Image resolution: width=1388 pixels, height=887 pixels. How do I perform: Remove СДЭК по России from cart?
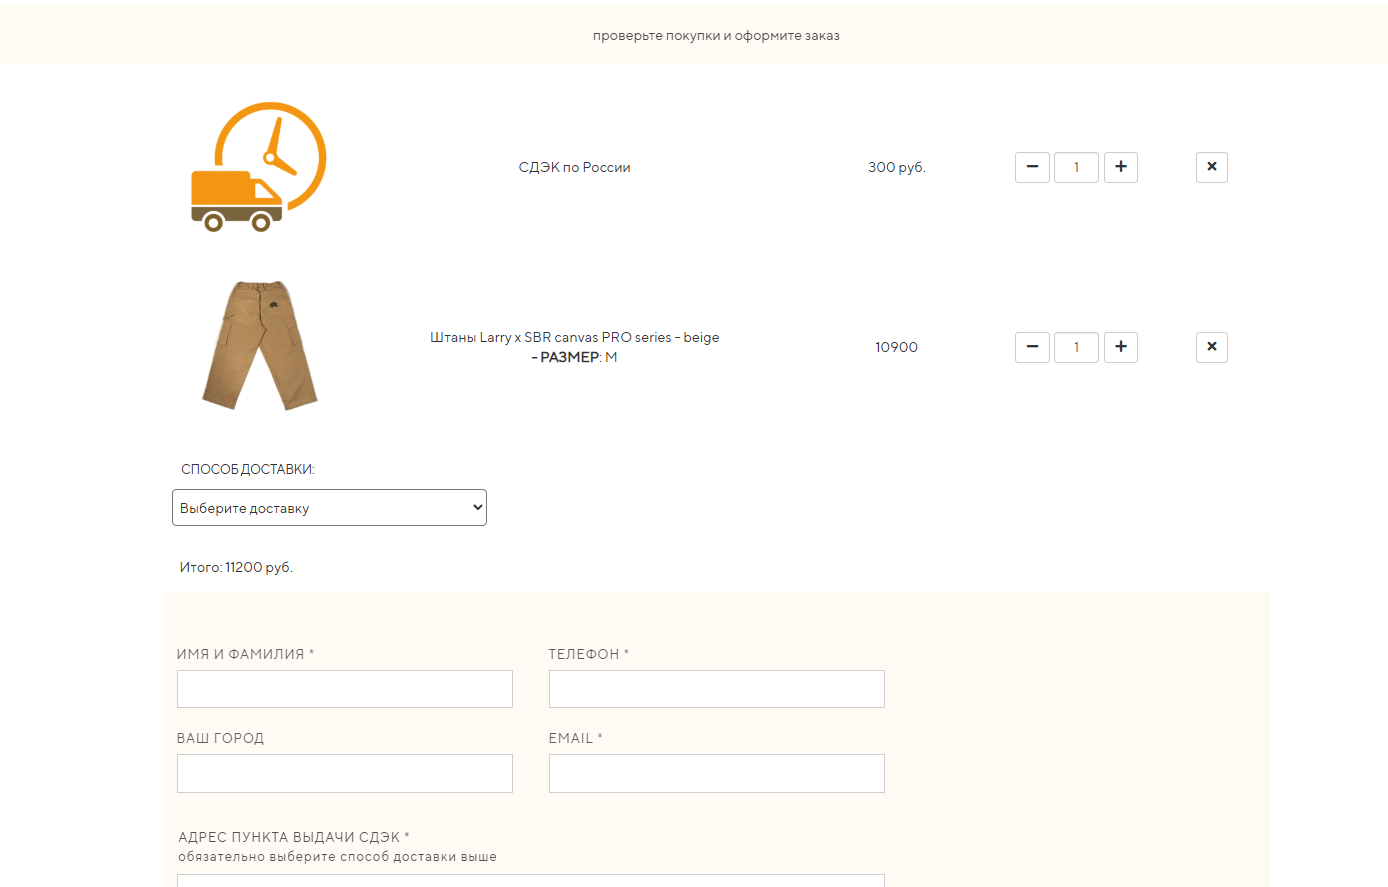(1212, 167)
